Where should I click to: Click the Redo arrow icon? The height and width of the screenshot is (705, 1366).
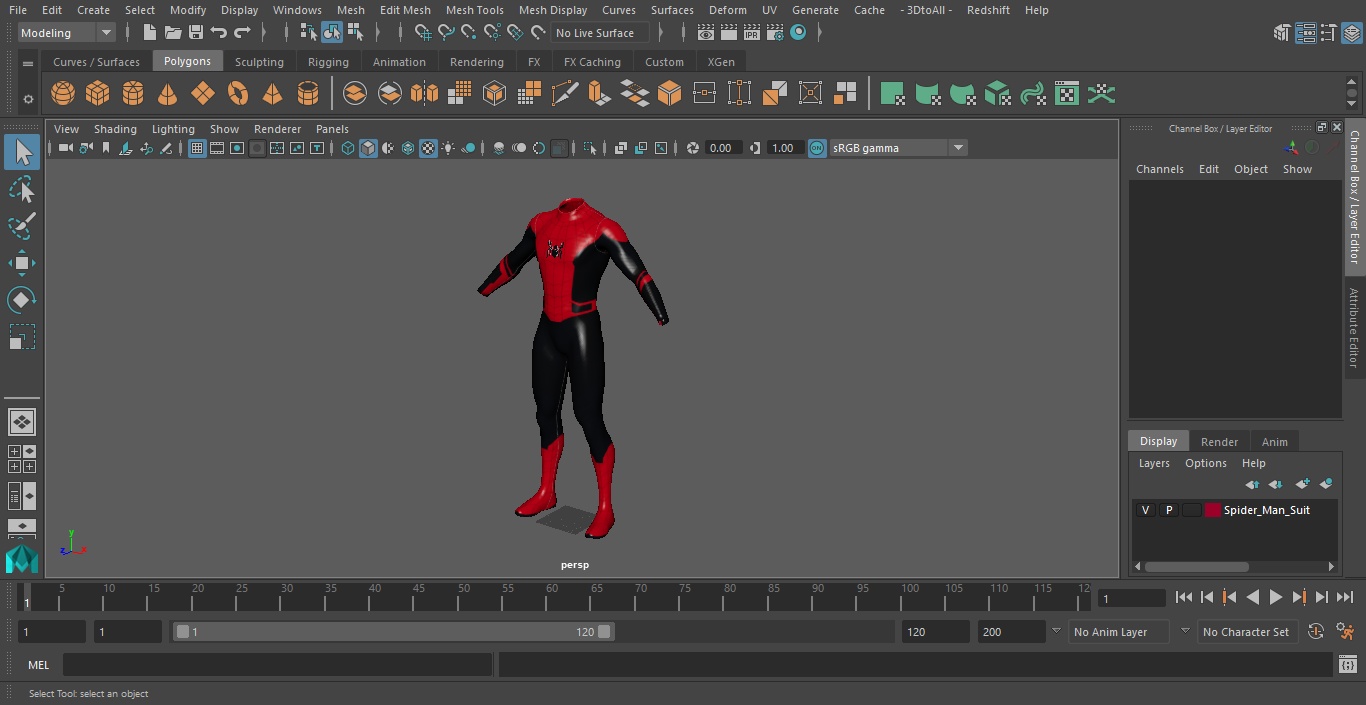[x=242, y=33]
